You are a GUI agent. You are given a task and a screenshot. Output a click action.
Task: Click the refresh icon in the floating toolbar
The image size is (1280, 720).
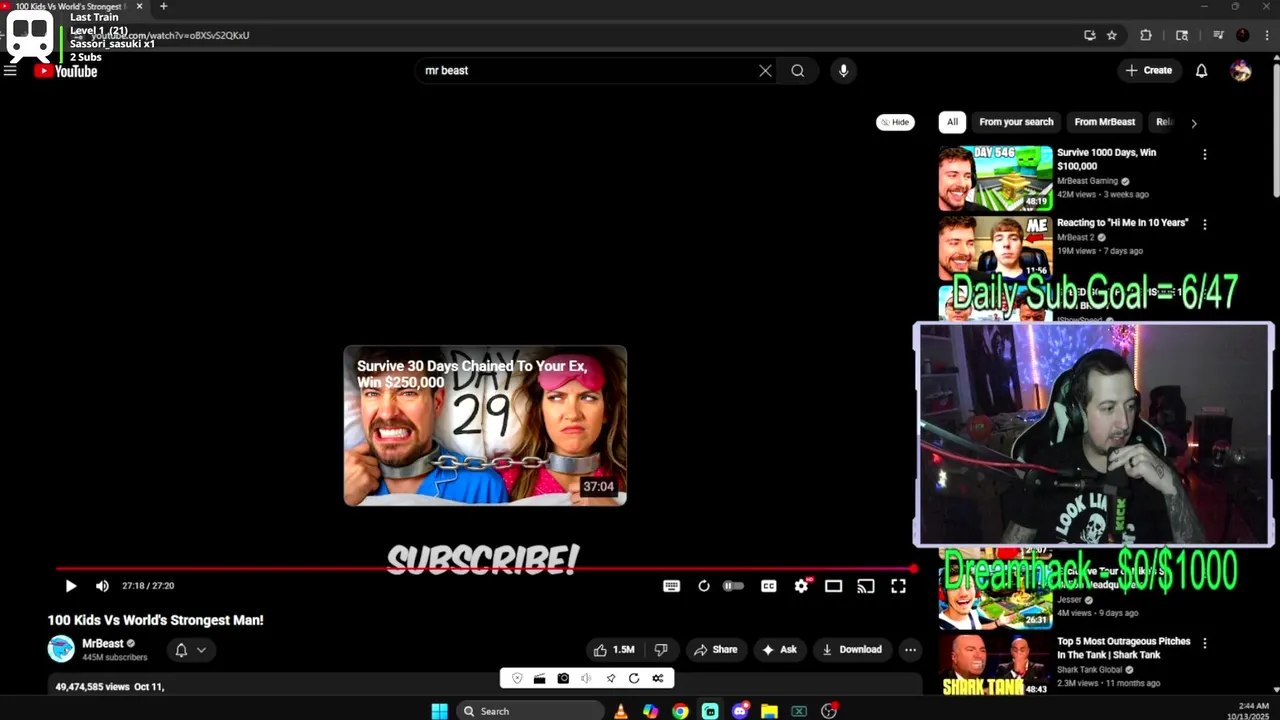point(633,678)
